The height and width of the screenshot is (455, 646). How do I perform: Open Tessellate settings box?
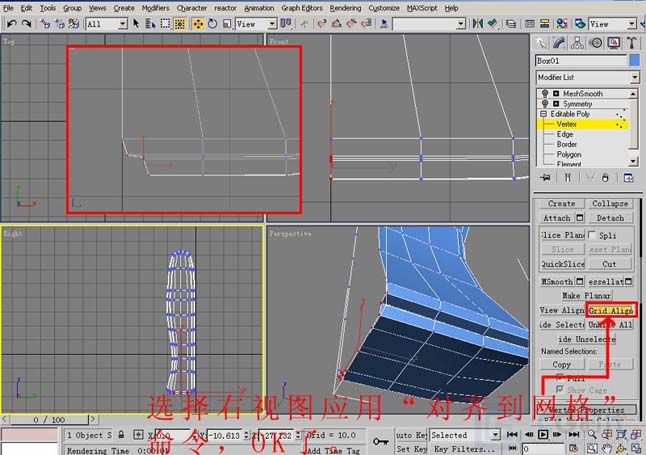(x=628, y=281)
